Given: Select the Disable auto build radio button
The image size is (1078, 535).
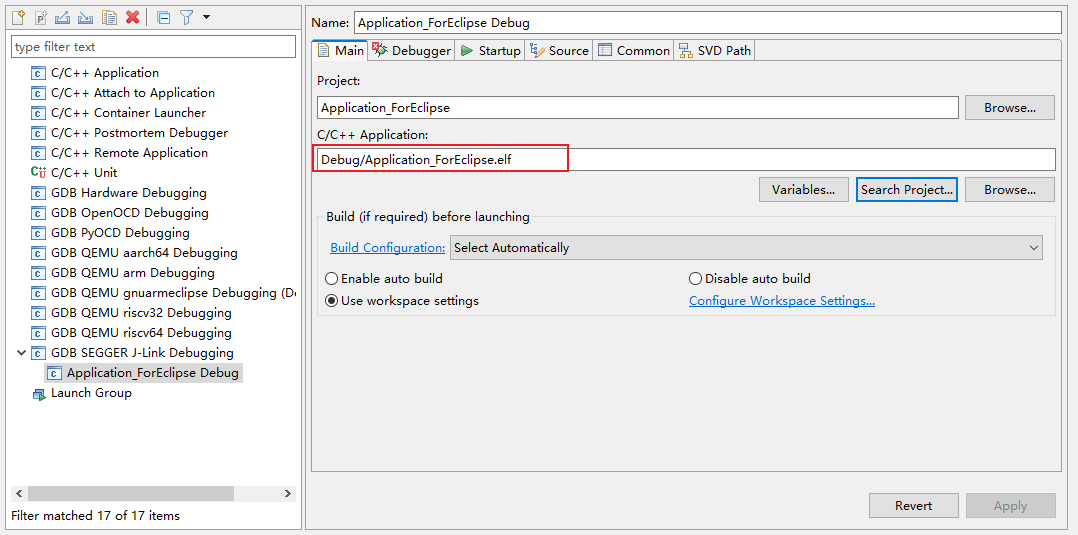Looking at the screenshot, I should 696,279.
